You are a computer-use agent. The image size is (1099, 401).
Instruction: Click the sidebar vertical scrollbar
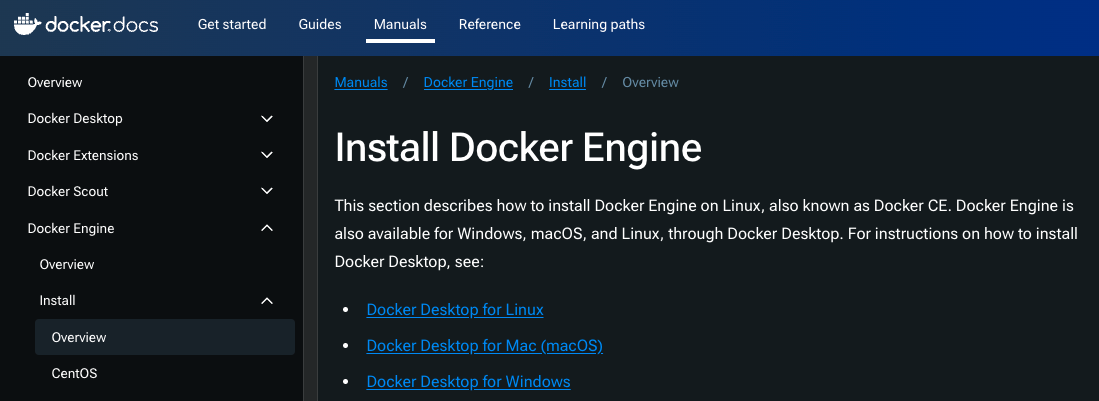pos(310,229)
